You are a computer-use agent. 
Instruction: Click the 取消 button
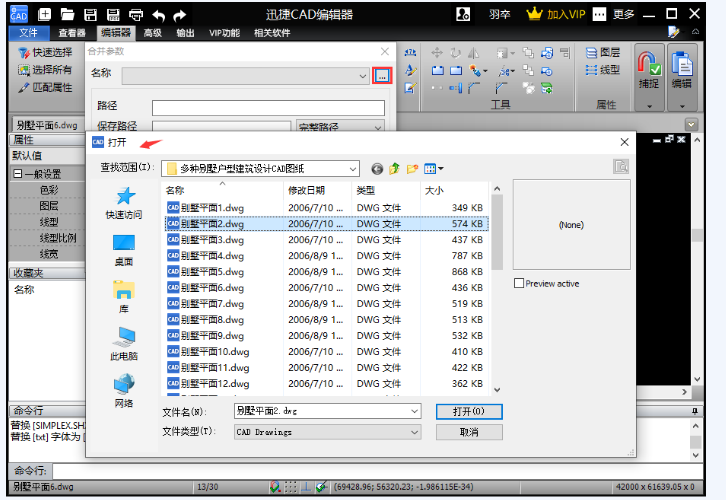point(469,432)
